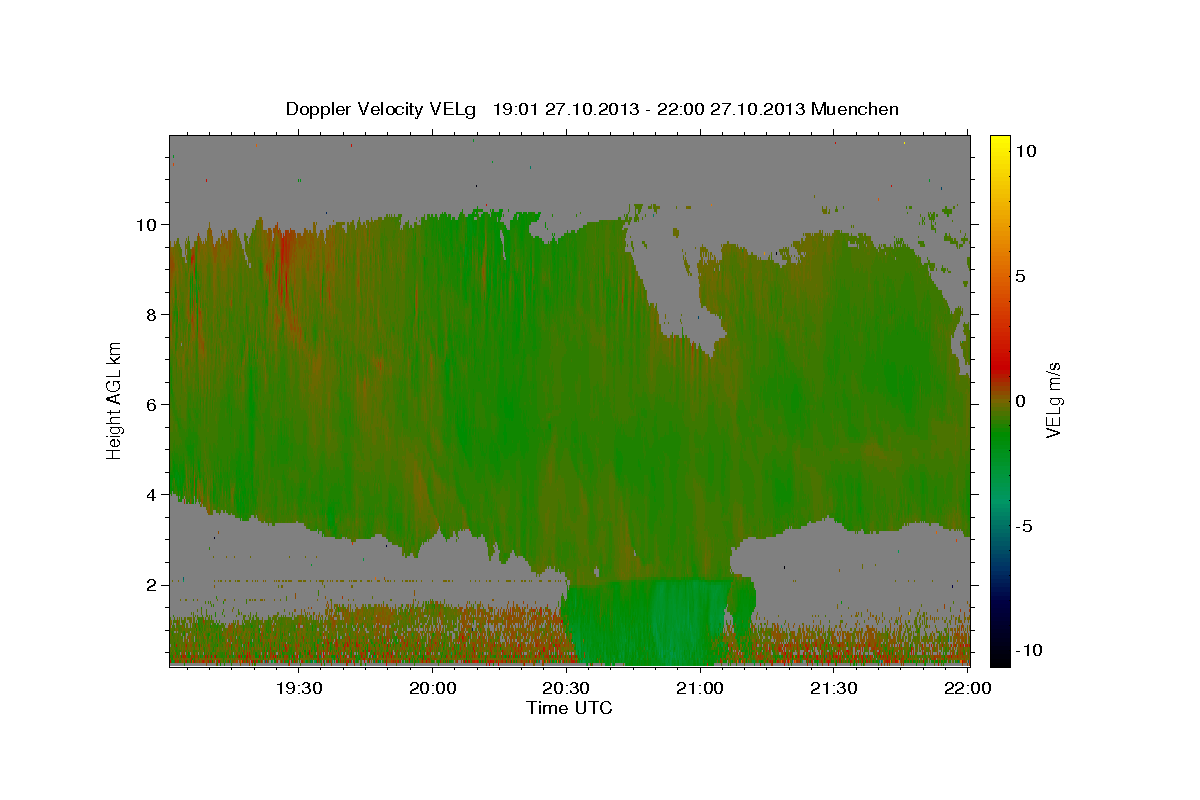This screenshot has height=800, width=1200.
Task: Click the '20:30' time axis label
Action: [567, 688]
